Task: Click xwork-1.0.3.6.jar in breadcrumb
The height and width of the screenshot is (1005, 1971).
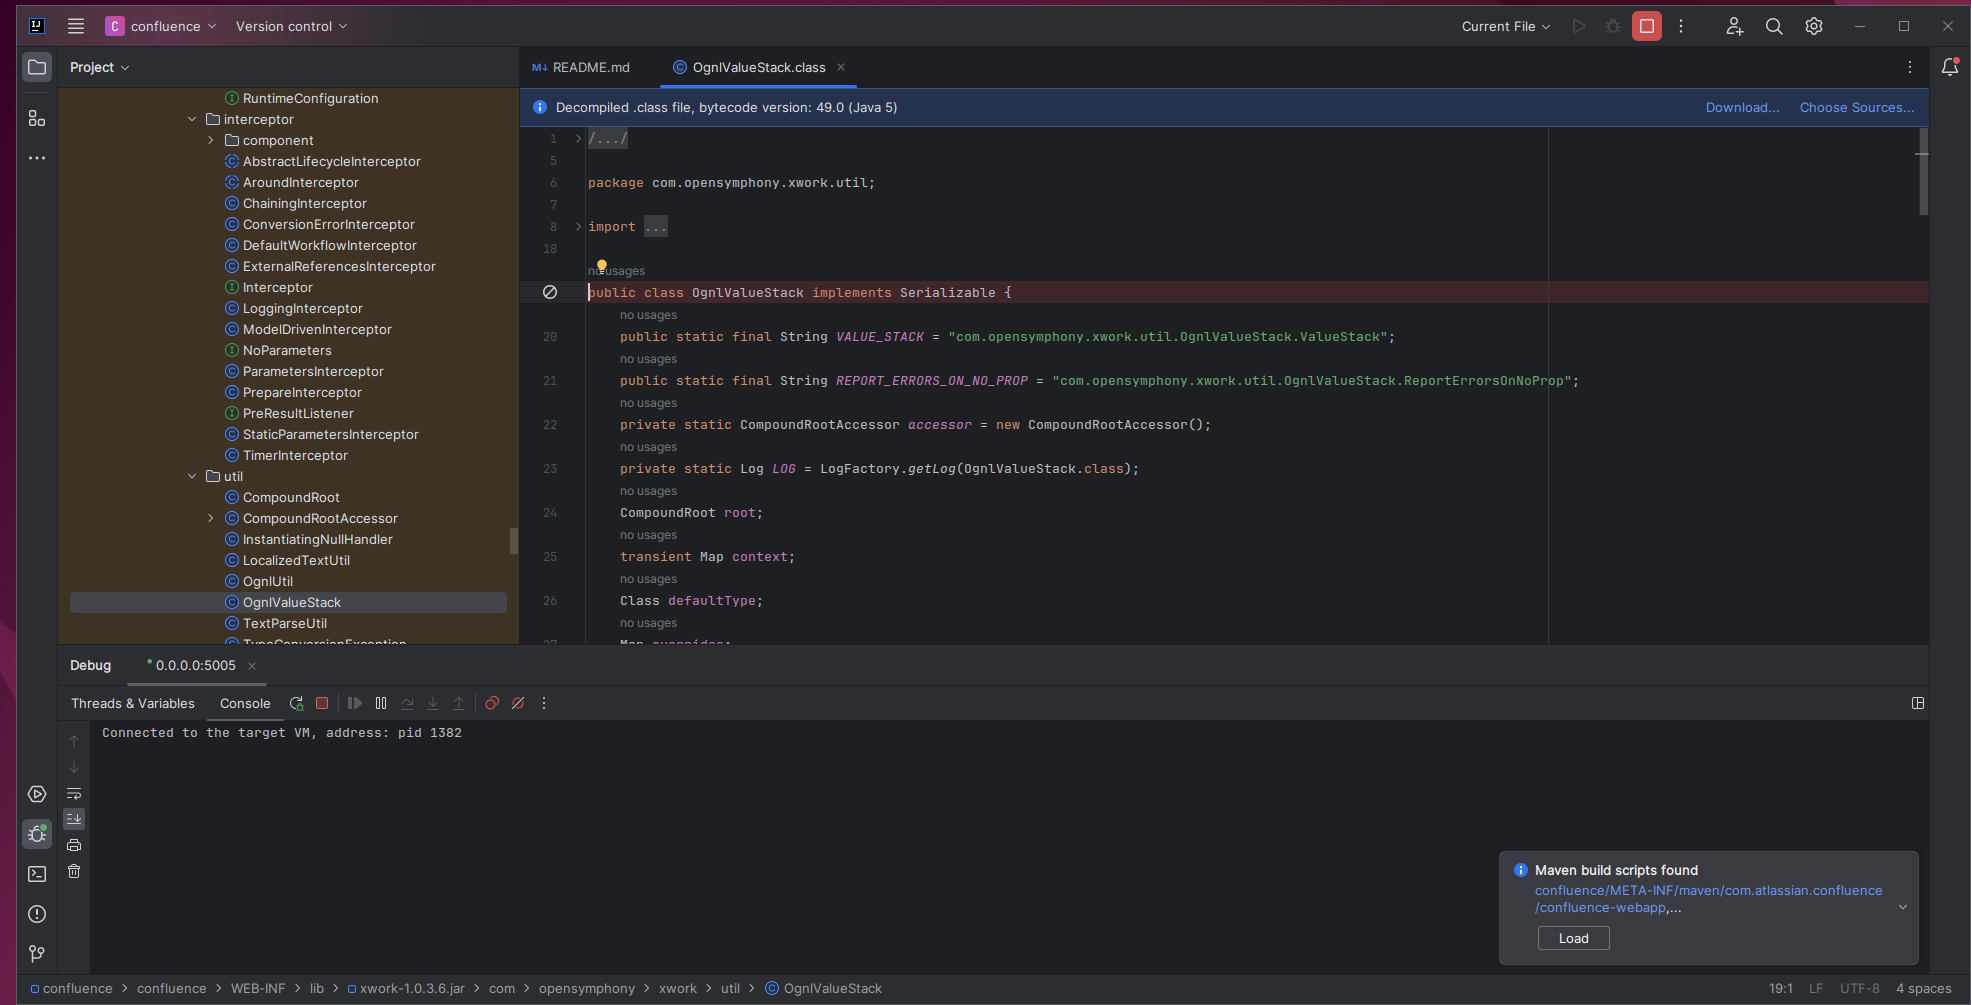Action: coord(406,988)
